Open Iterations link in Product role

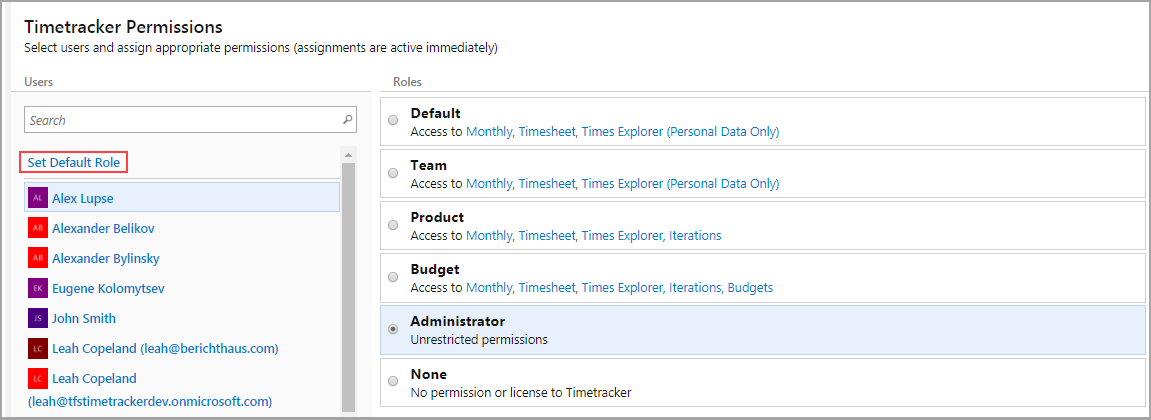click(695, 236)
